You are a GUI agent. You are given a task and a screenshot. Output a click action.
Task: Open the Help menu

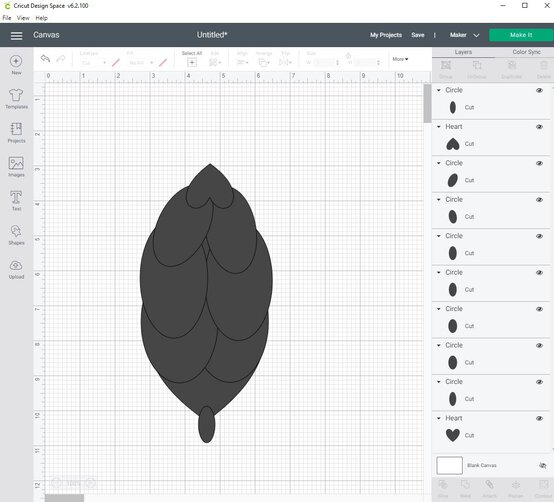(x=41, y=18)
